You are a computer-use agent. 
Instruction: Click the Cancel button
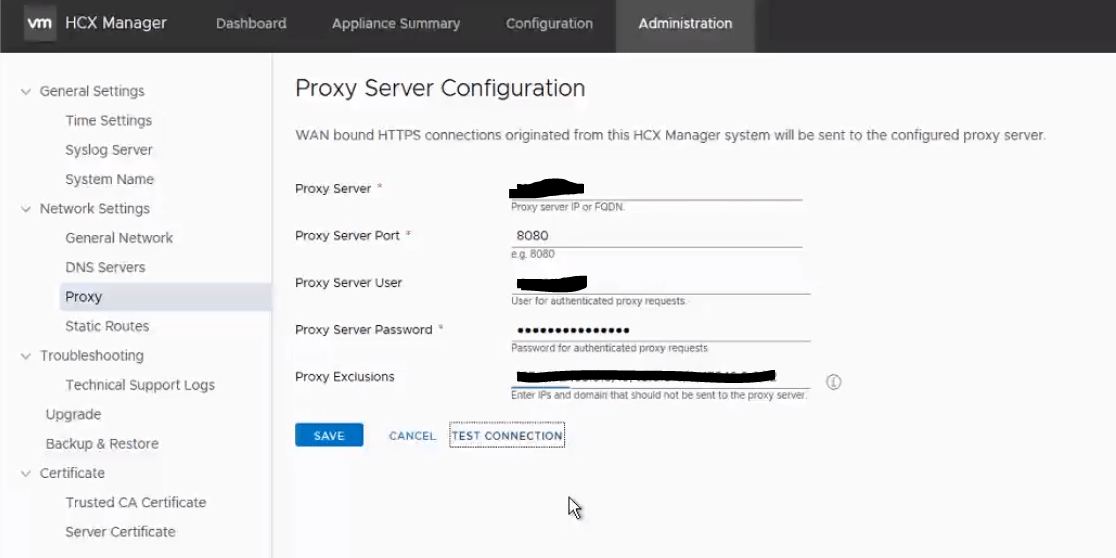412,436
